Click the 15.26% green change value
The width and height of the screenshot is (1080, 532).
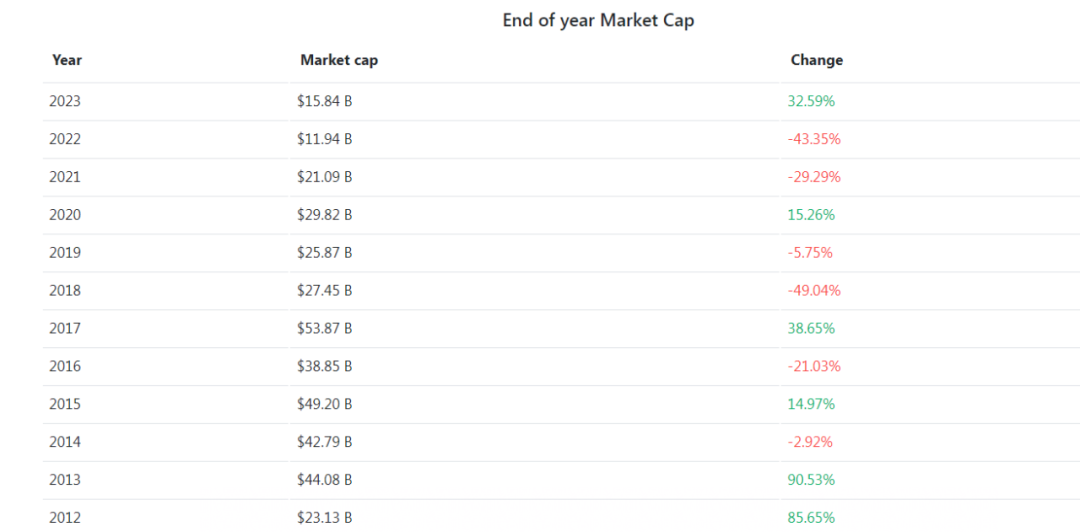coord(811,215)
